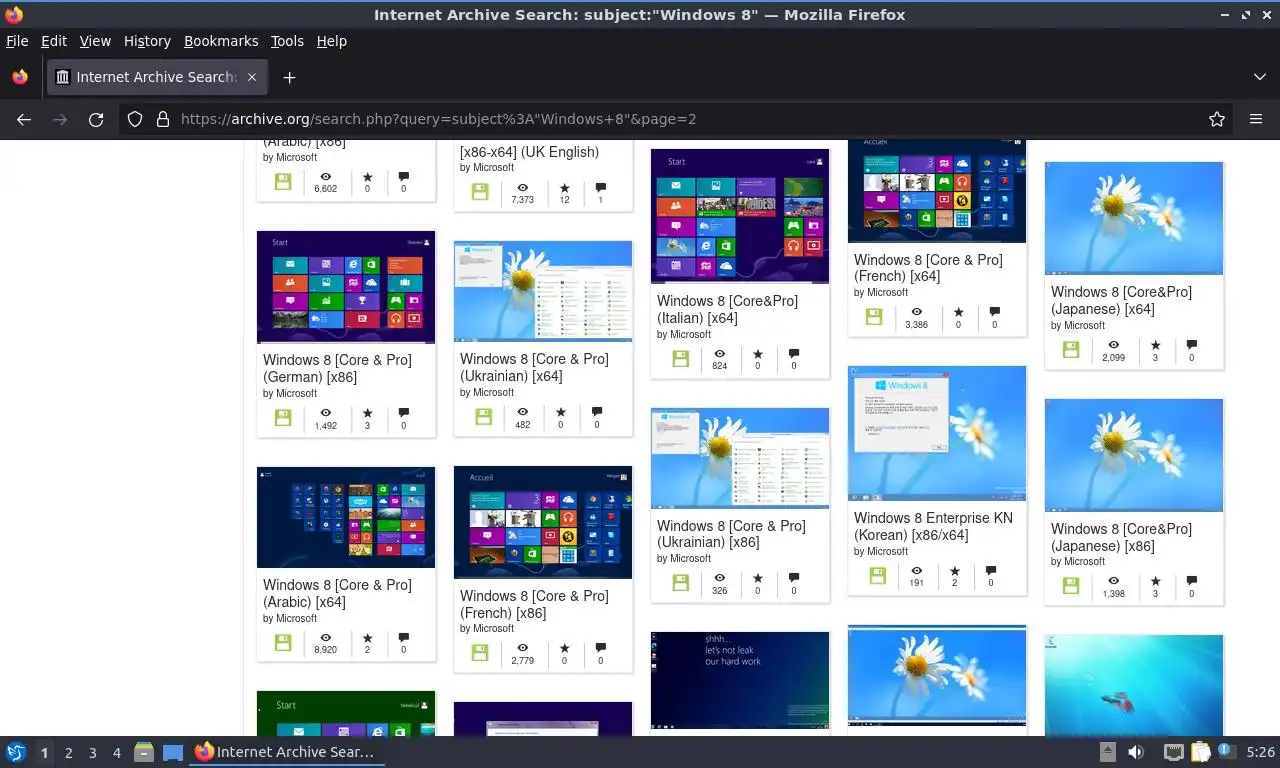1280x768 pixels.
Task: Open Windows 8 [Core&Pro] (Japanese) [x86] link
Action: [1121, 537]
